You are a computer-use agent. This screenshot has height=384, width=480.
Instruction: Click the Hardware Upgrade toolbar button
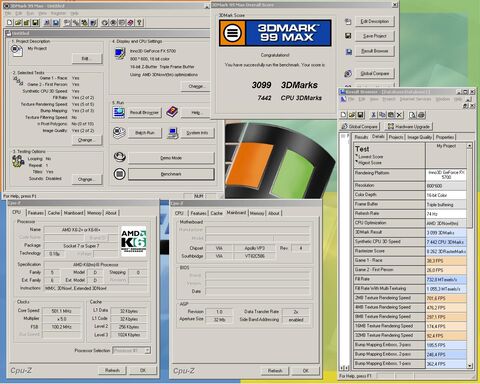tap(409, 127)
